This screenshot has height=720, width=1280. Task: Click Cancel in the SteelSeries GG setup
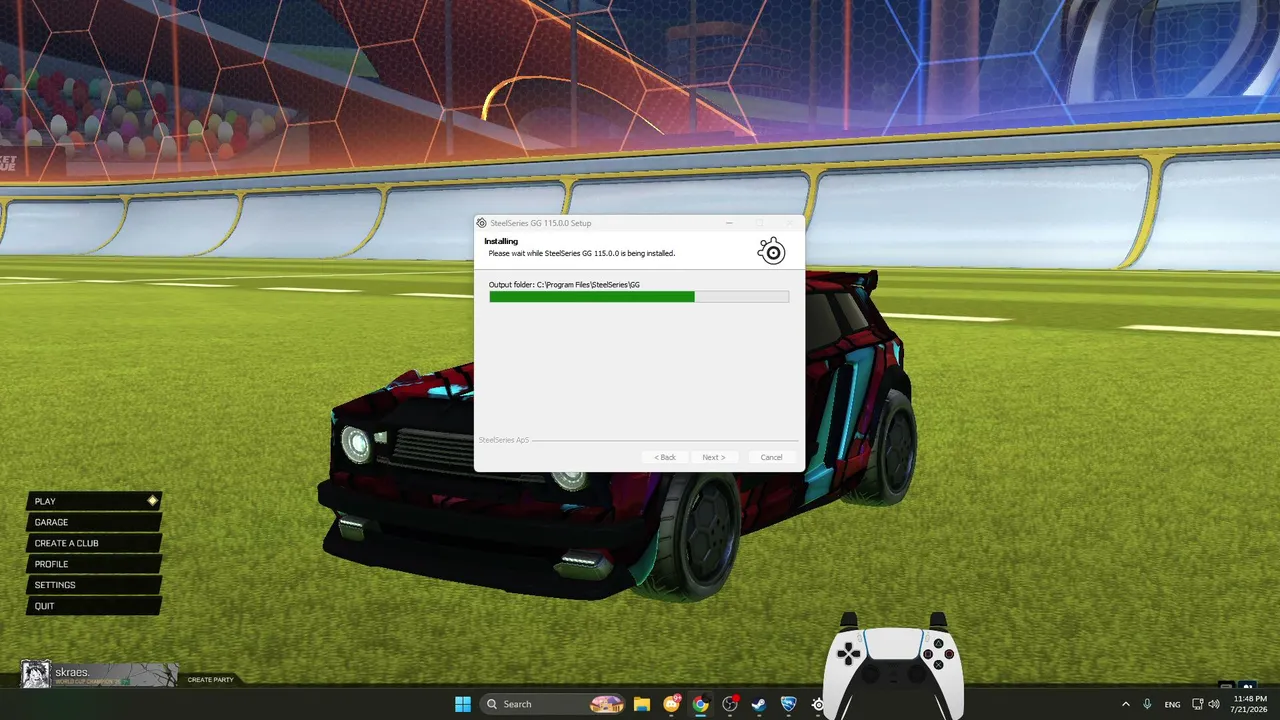click(771, 457)
